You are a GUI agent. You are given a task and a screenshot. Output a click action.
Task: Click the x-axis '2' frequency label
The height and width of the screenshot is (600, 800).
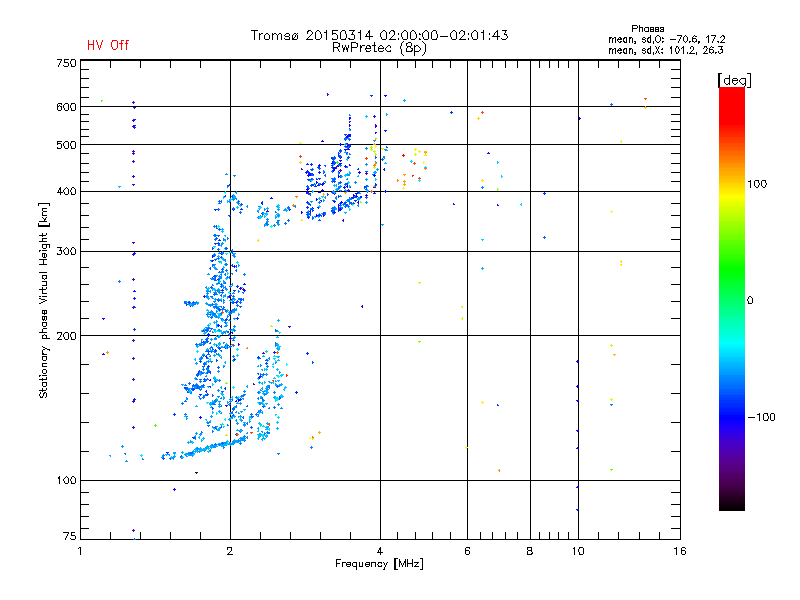click(230, 551)
